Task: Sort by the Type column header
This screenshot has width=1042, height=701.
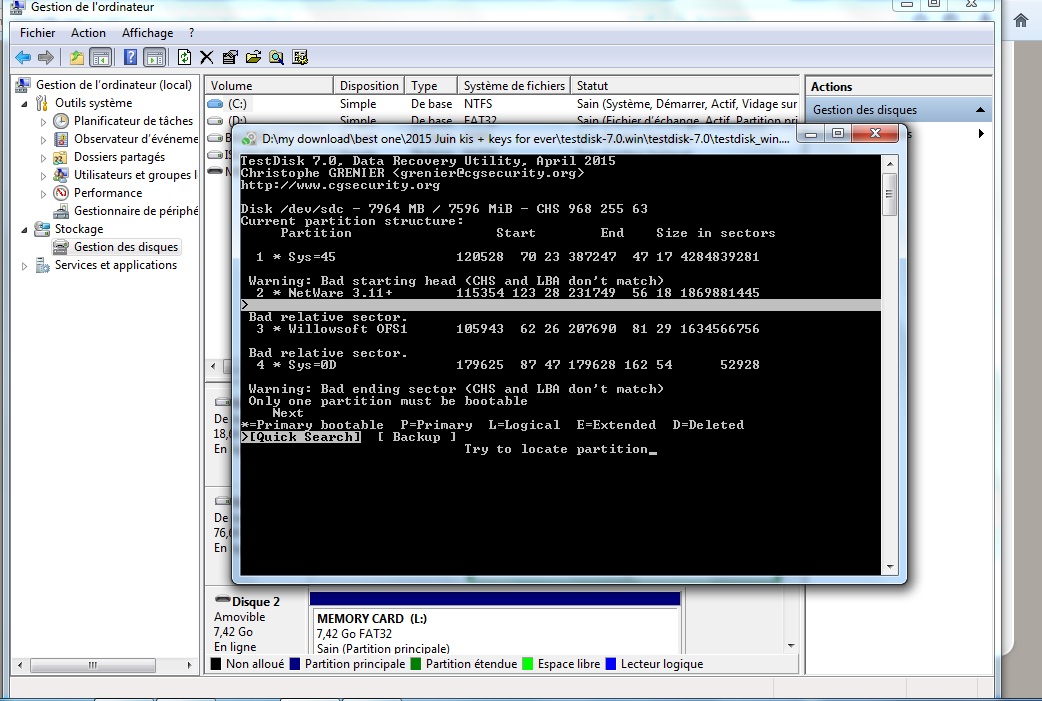Action: click(x=431, y=86)
